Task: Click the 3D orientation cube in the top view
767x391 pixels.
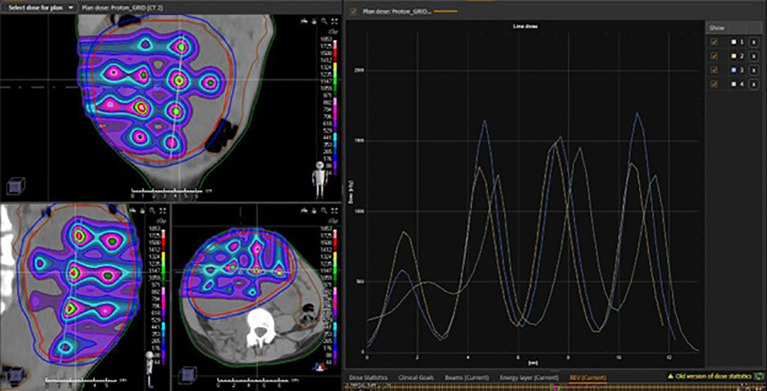Action: (16, 185)
